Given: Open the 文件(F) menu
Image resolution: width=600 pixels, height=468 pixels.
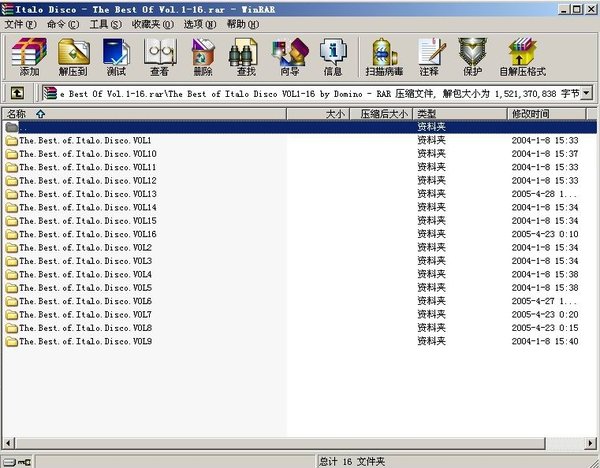Looking at the screenshot, I should coord(20,25).
